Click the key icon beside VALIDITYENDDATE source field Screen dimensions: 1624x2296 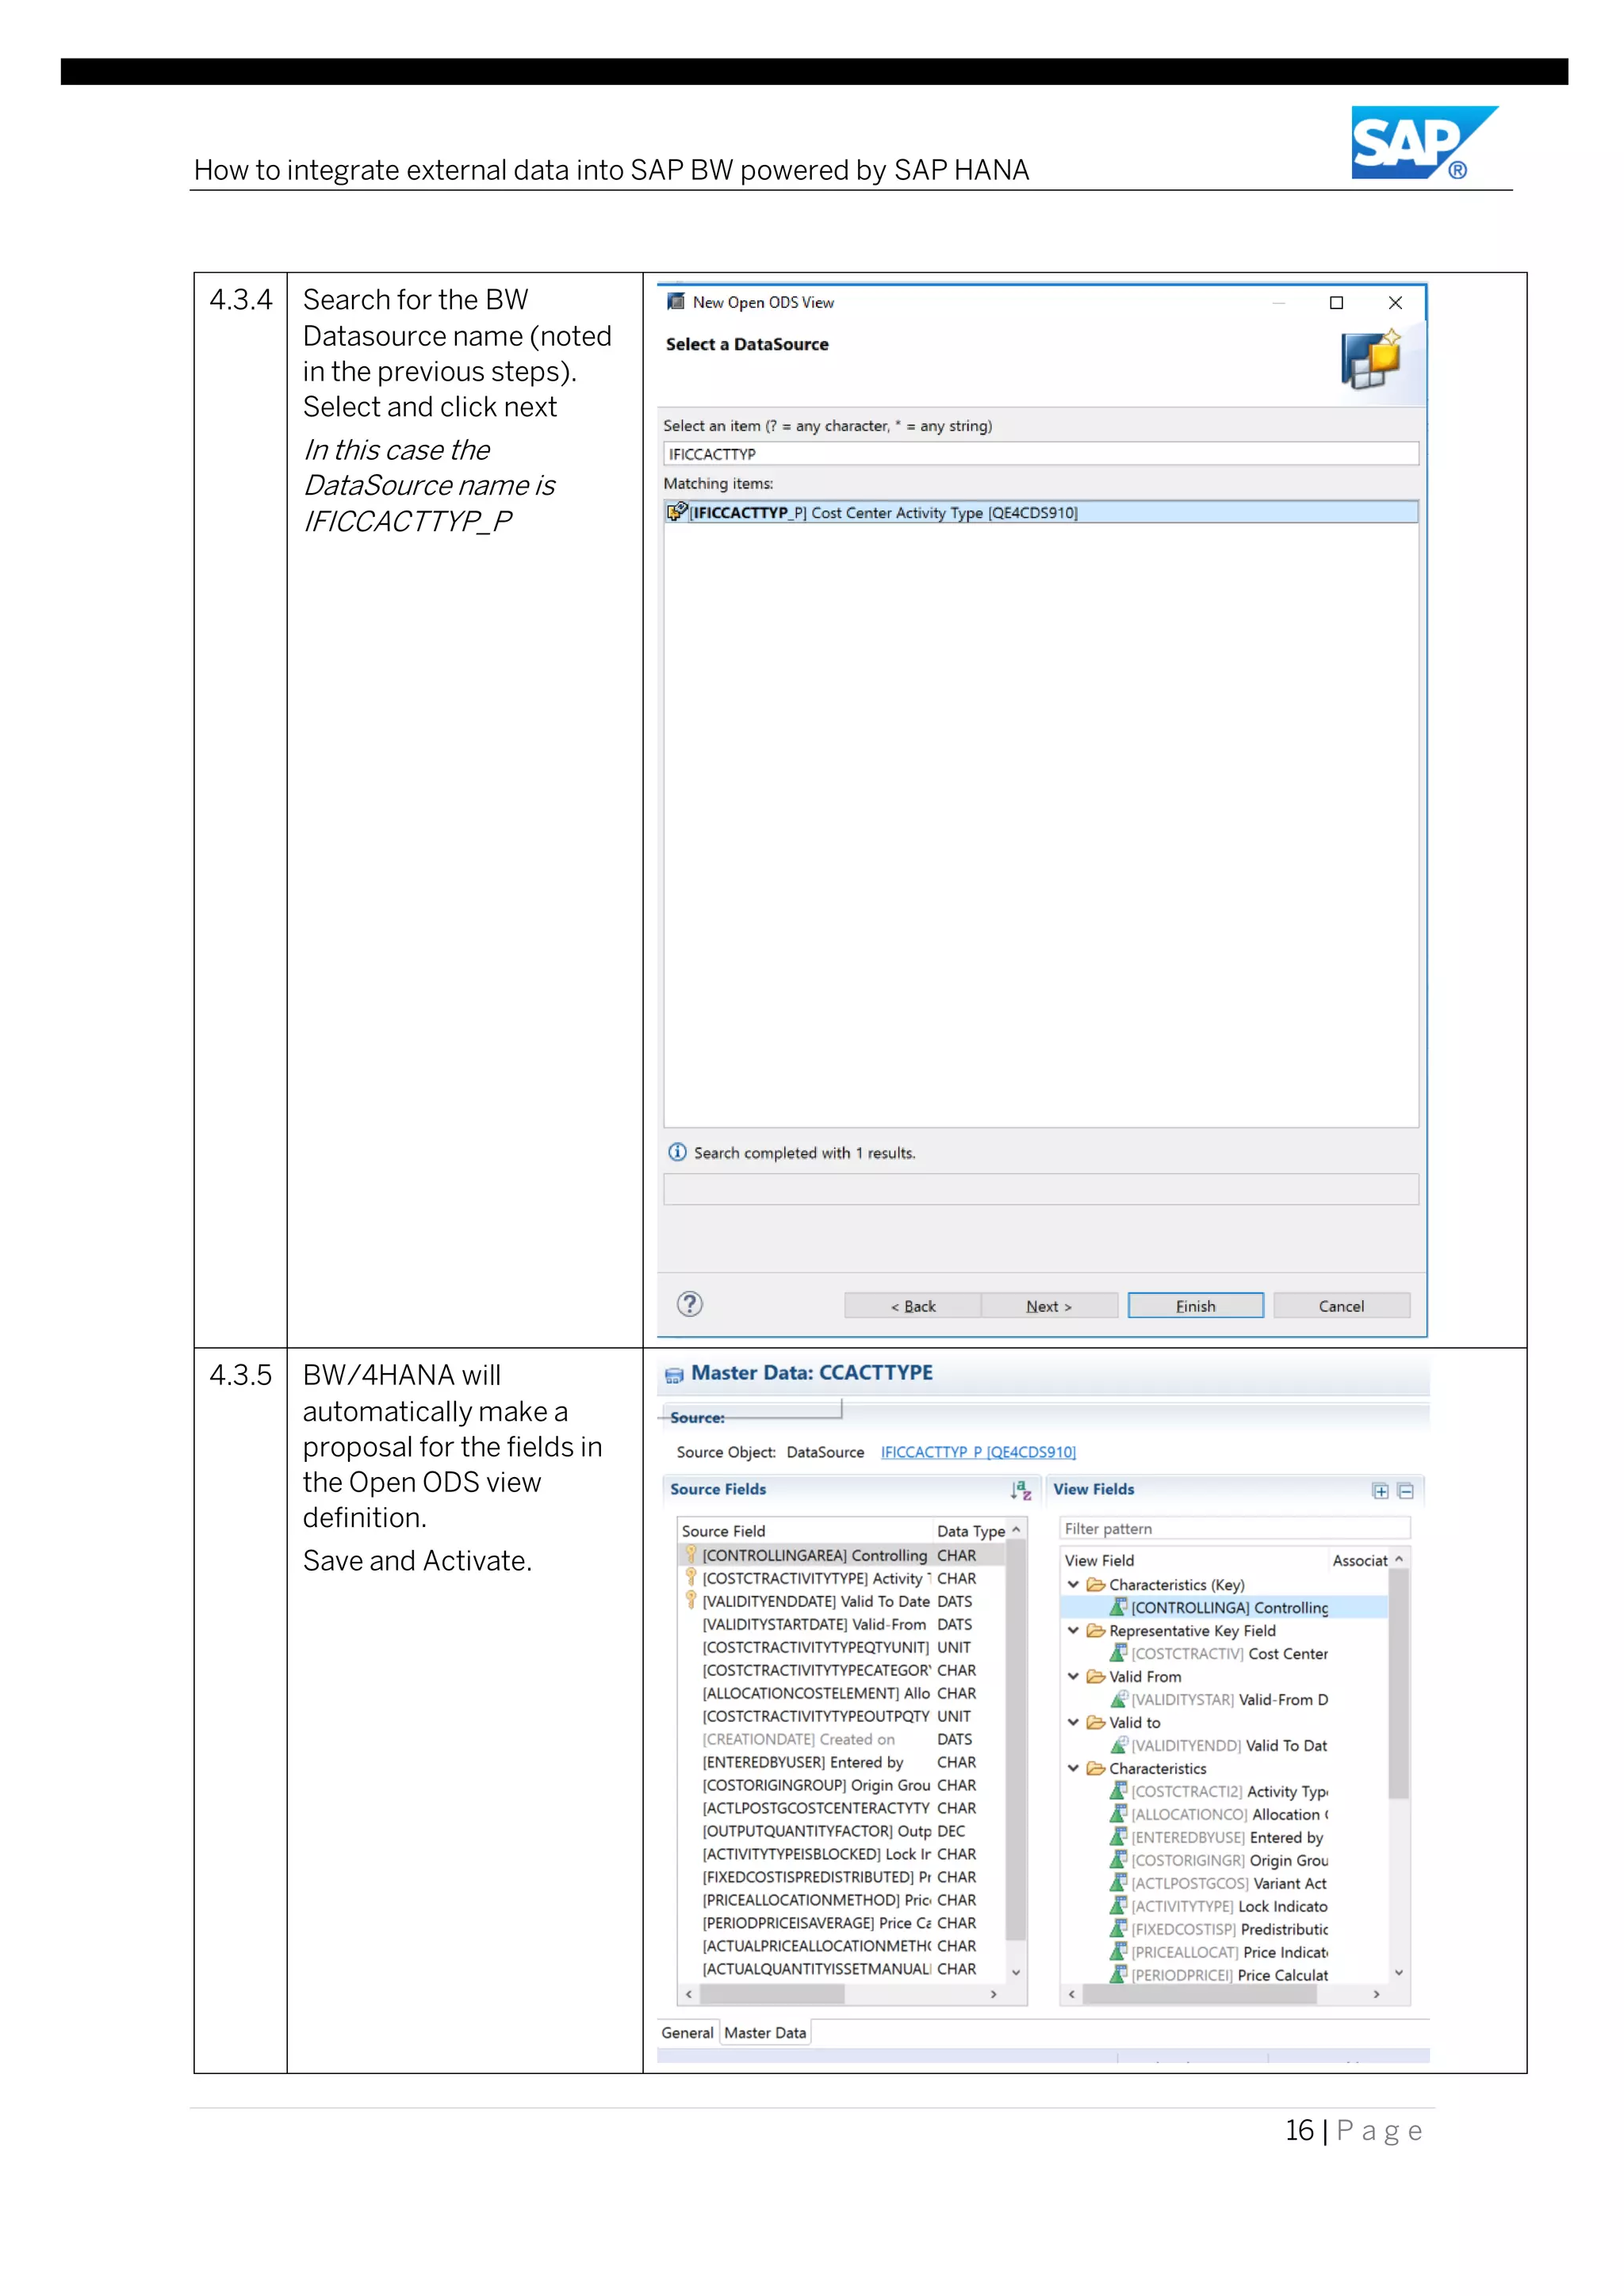[690, 1600]
